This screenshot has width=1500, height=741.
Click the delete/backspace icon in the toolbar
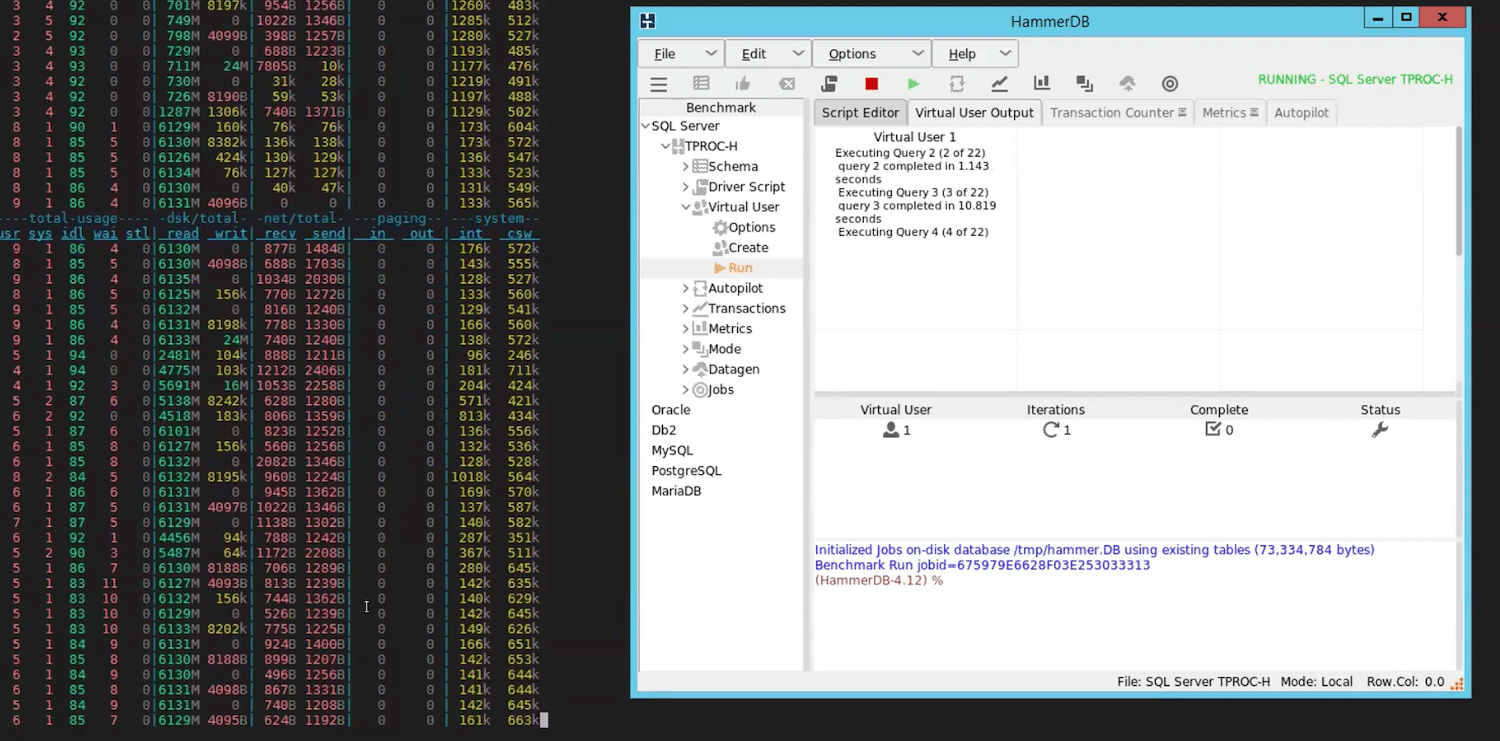787,84
